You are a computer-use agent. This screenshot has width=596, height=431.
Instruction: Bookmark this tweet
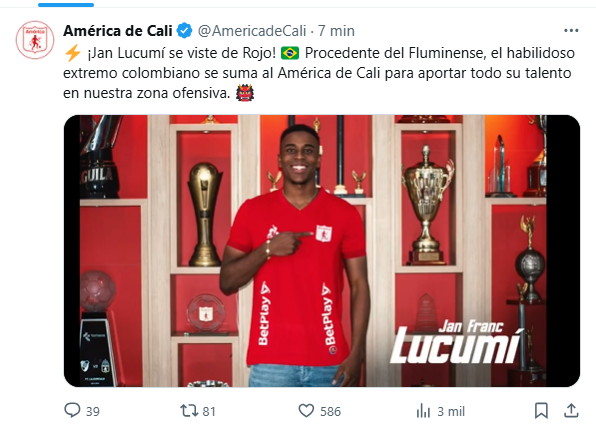(541, 411)
